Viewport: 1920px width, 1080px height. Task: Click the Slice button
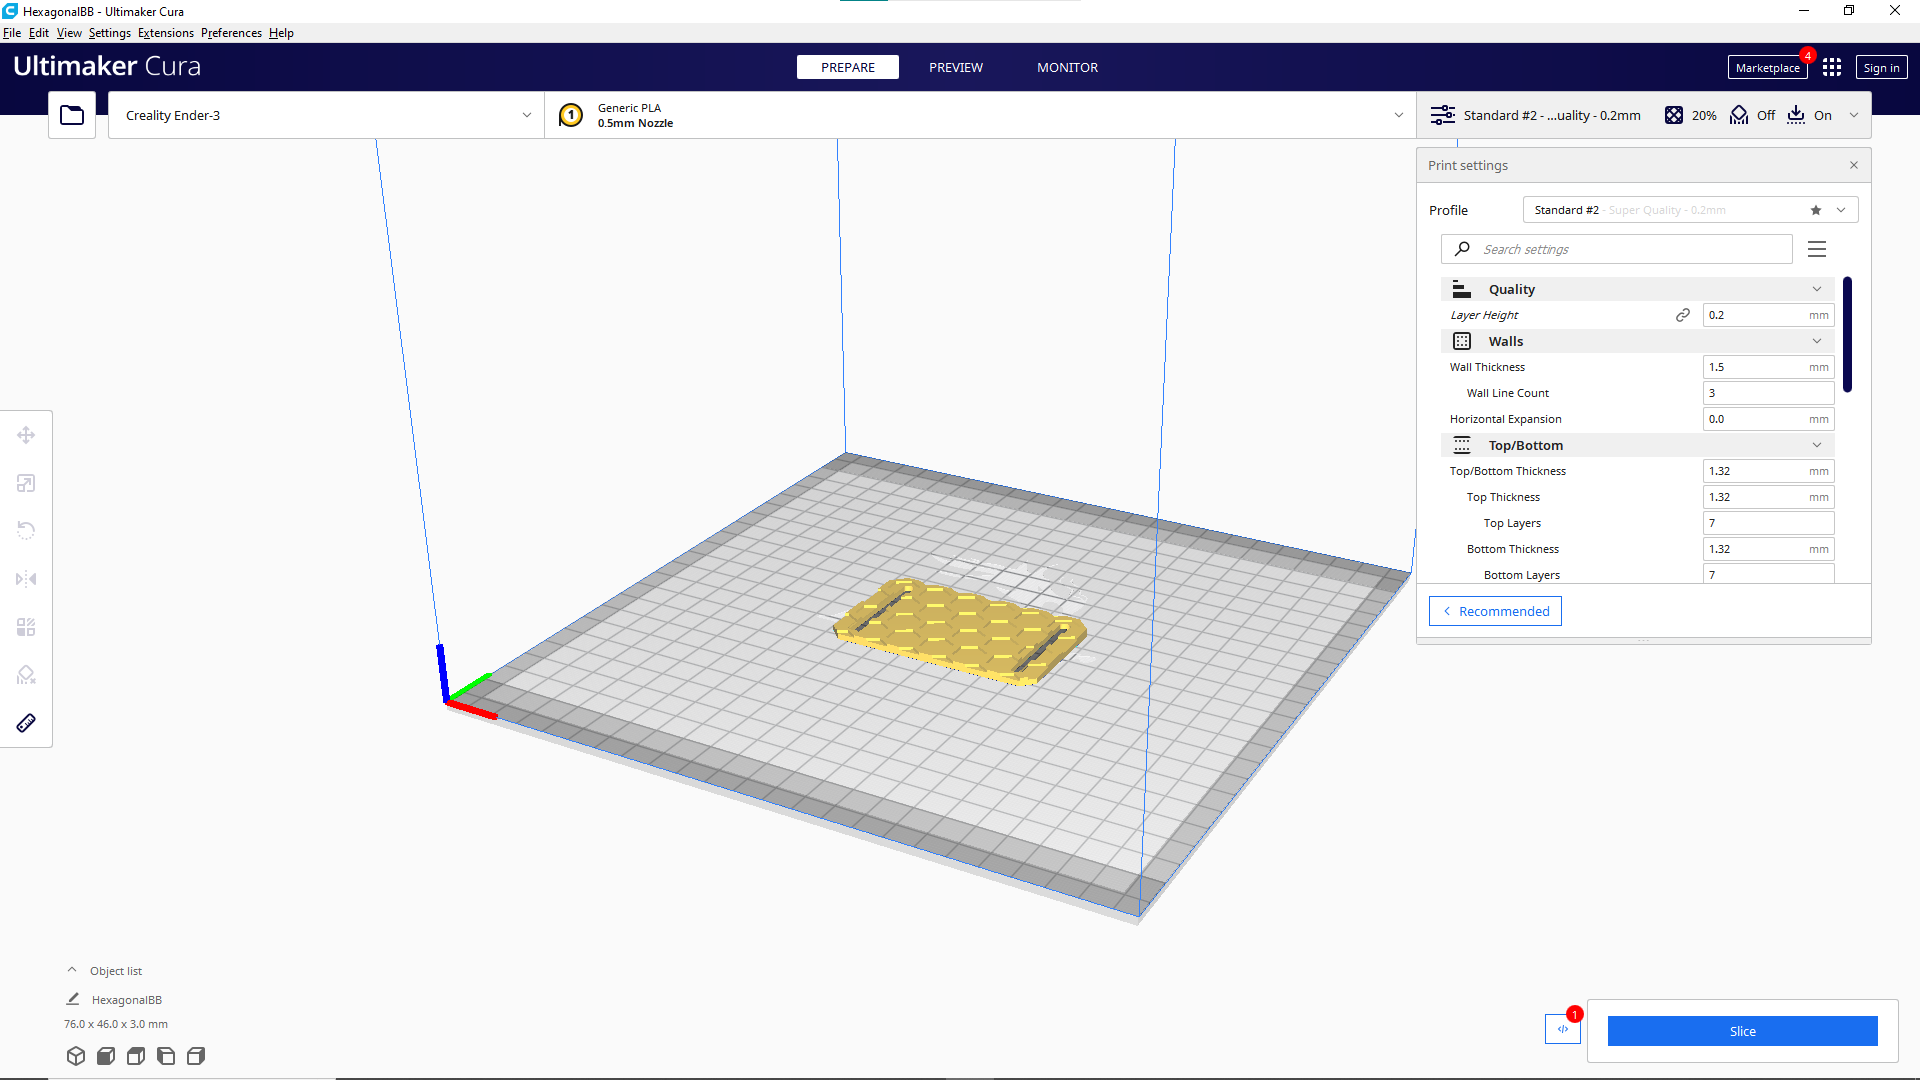(1742, 1031)
